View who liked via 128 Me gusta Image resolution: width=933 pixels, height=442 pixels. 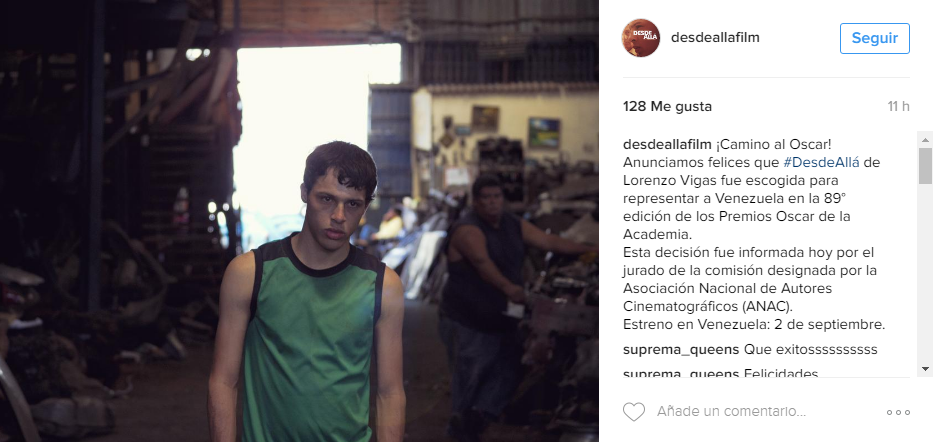coord(667,106)
